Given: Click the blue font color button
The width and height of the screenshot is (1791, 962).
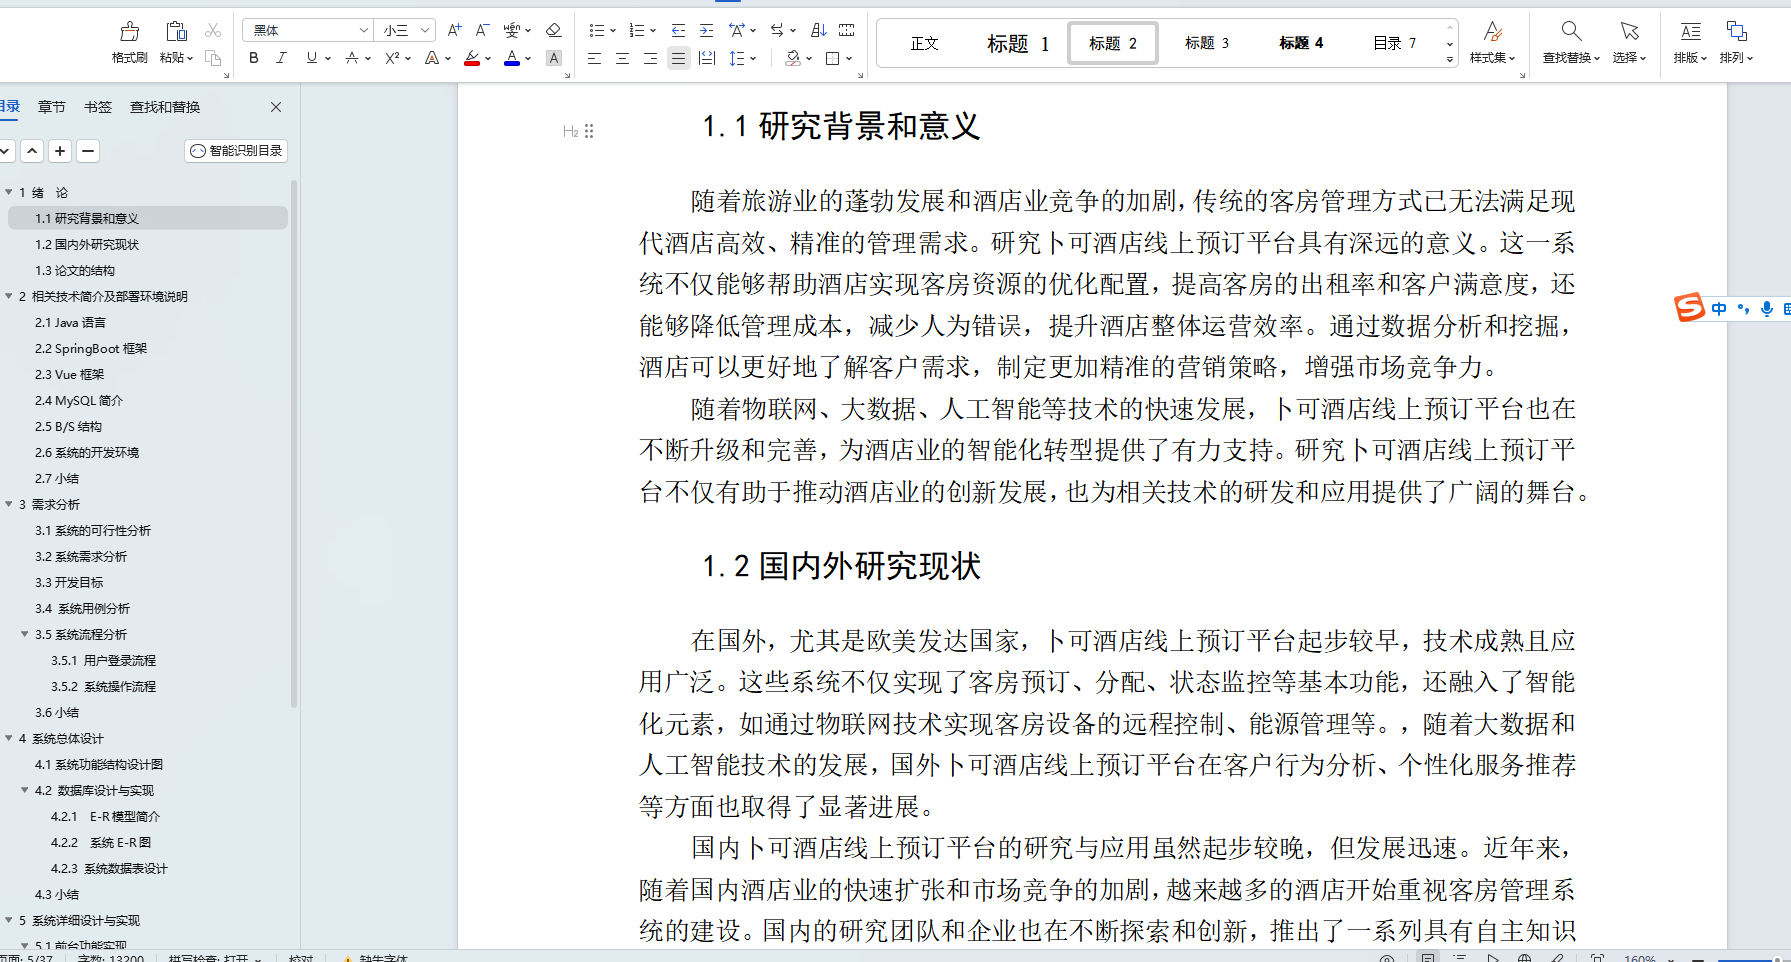Looking at the screenshot, I should 512,58.
